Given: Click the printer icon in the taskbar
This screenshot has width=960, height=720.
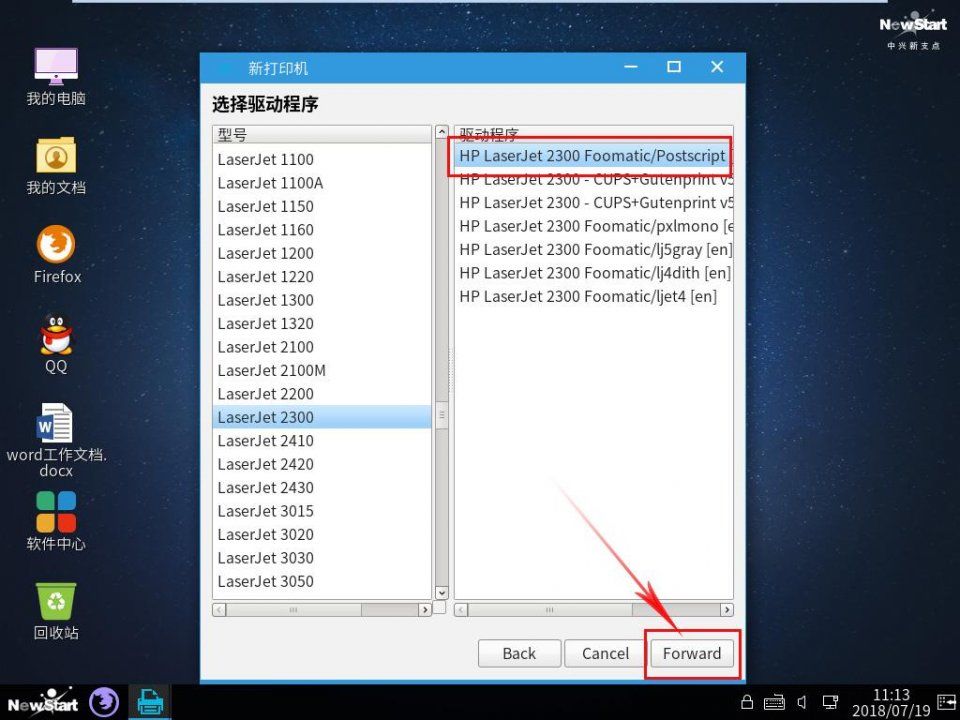Looking at the screenshot, I should [x=150, y=702].
